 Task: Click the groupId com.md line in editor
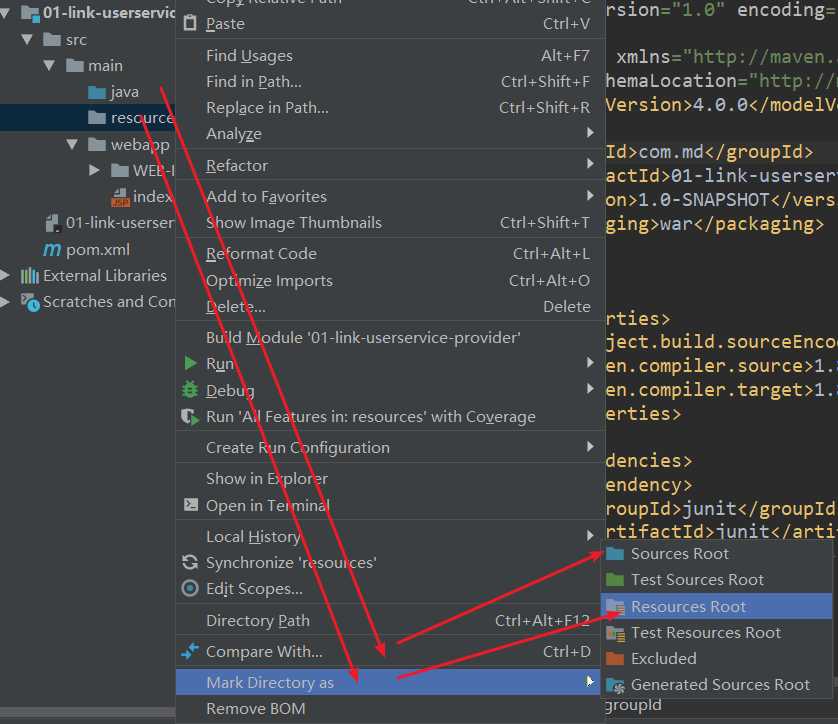click(x=709, y=152)
